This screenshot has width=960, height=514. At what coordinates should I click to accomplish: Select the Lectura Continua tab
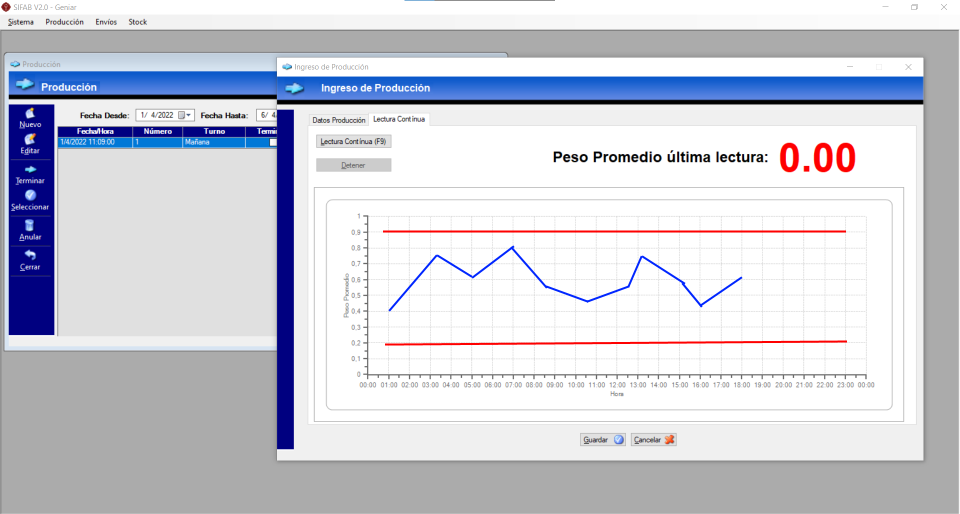(x=399, y=119)
